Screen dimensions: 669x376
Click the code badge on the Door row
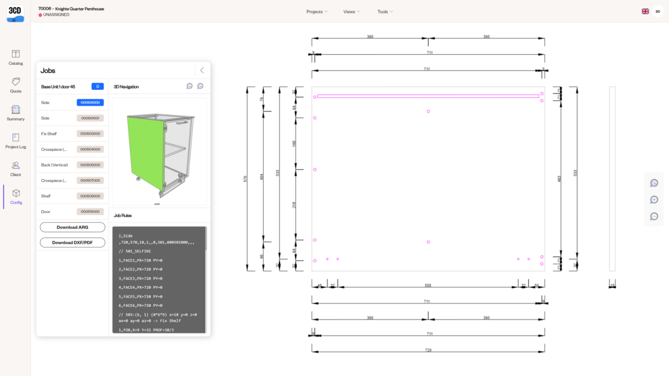point(90,212)
